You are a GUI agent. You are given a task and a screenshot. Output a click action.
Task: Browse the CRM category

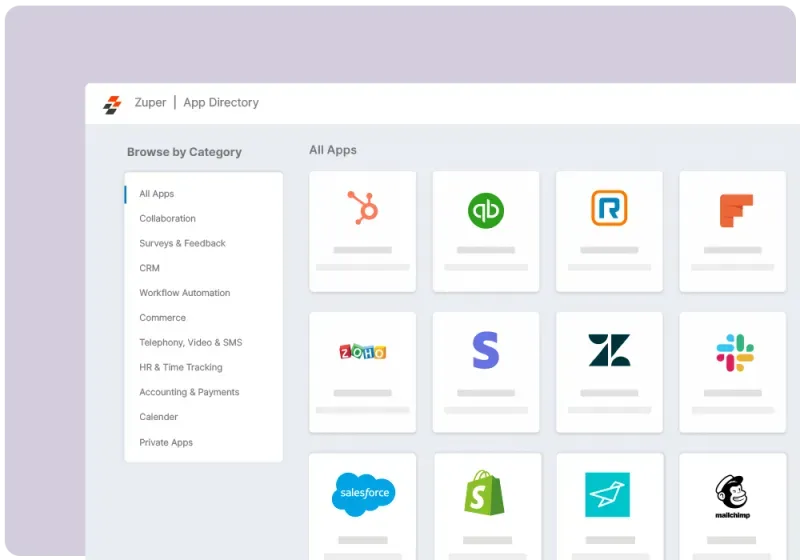149,268
